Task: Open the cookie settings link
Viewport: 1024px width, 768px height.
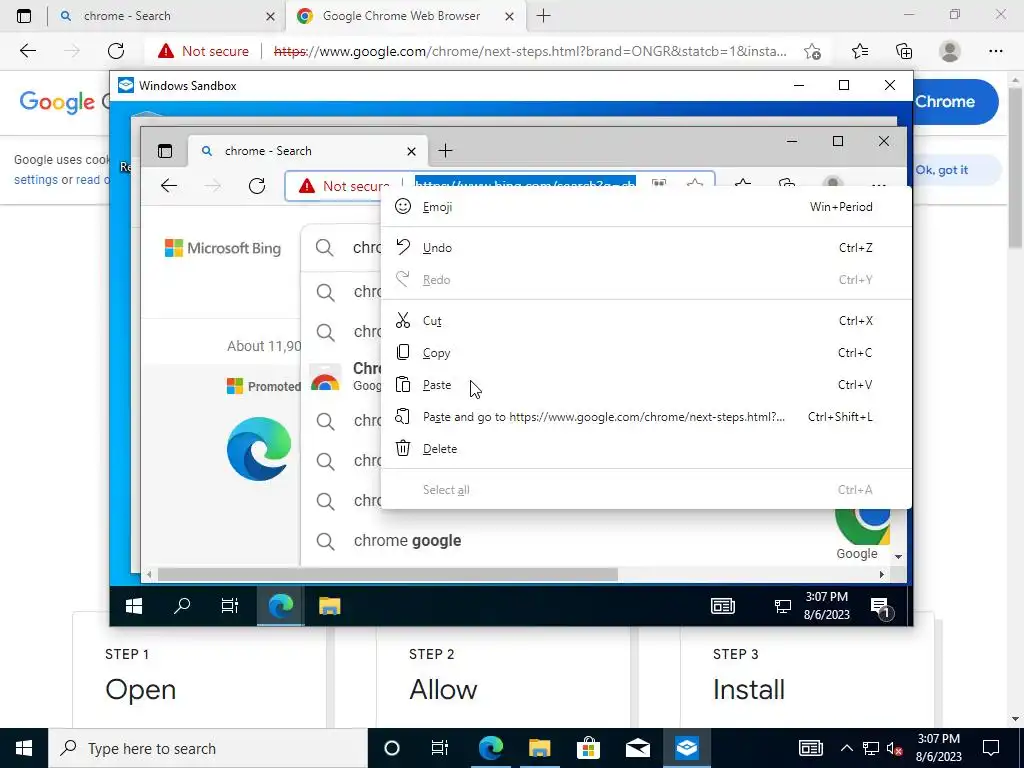Action: (36, 180)
